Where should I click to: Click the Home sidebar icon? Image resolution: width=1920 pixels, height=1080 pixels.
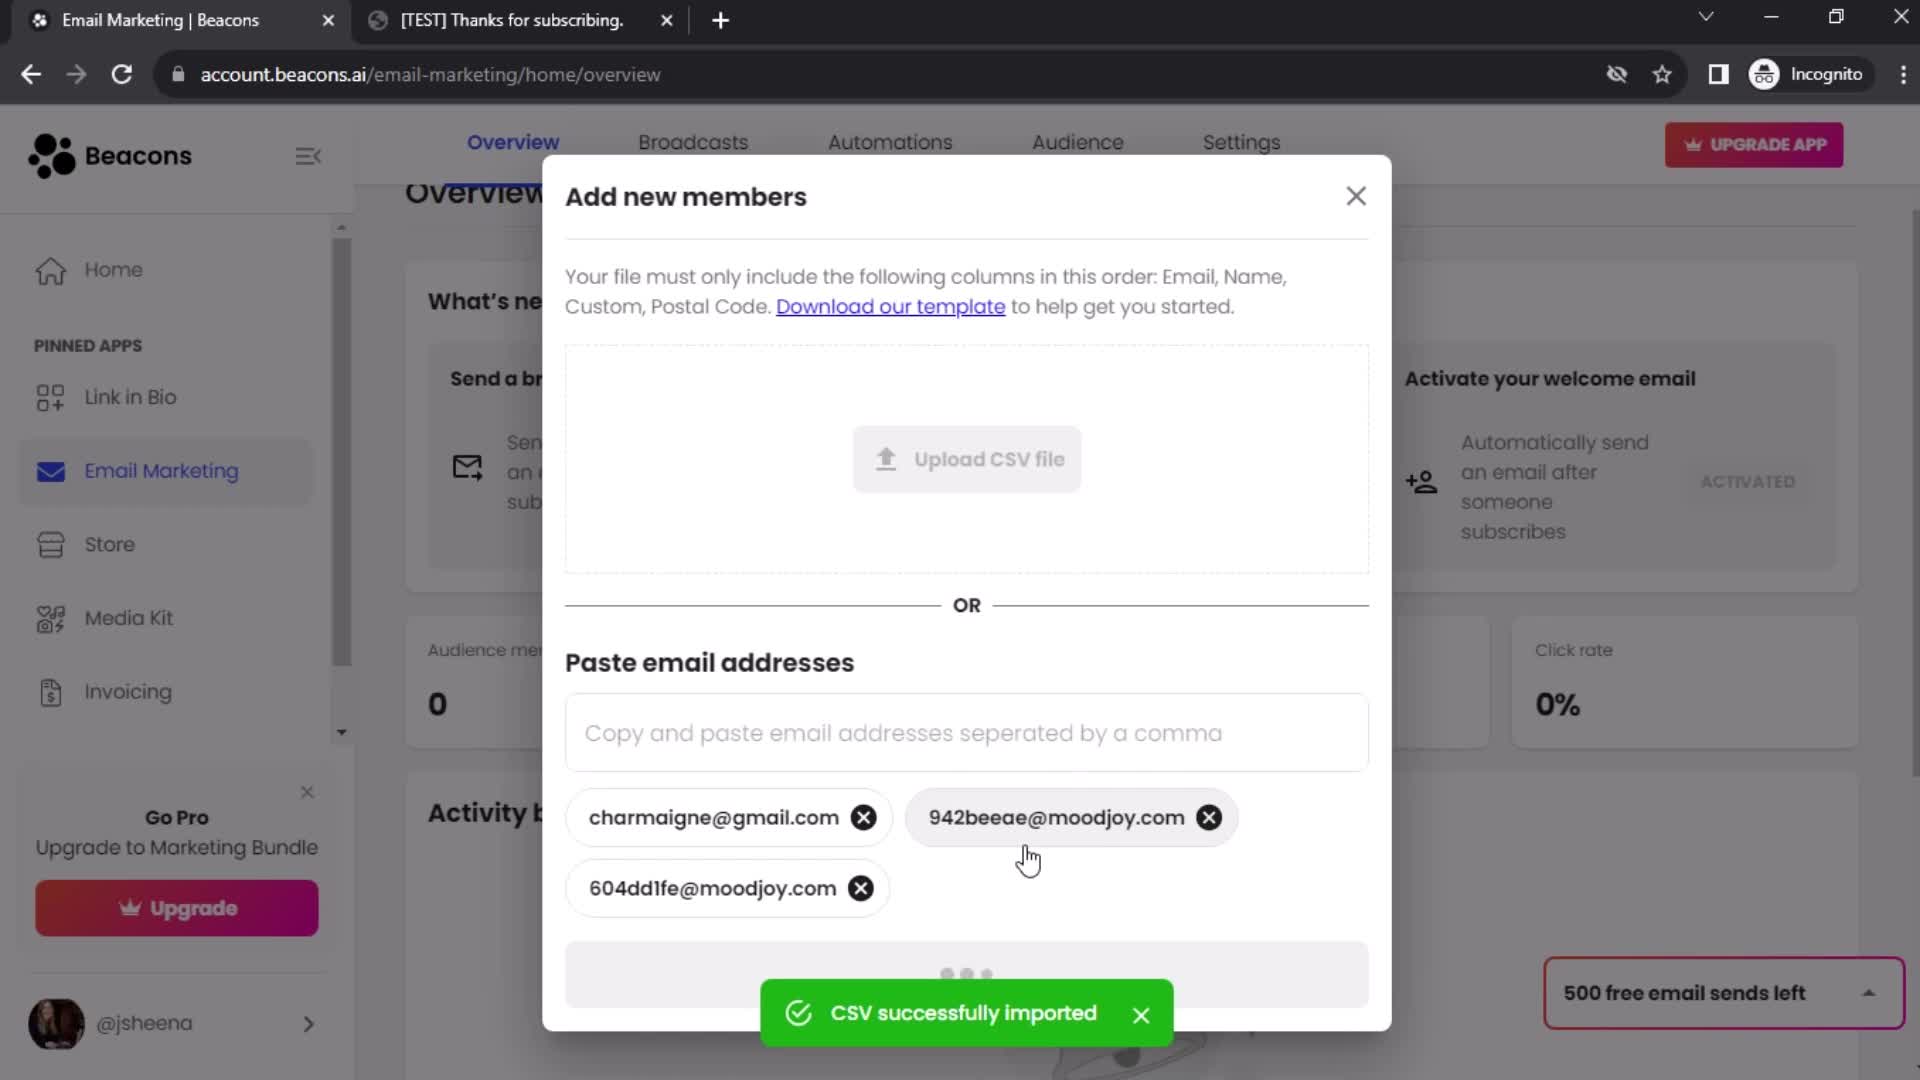pos(49,269)
